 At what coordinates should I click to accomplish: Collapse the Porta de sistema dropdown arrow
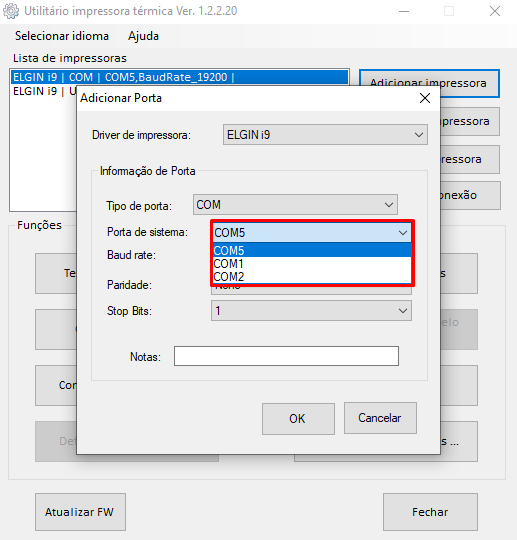point(403,233)
